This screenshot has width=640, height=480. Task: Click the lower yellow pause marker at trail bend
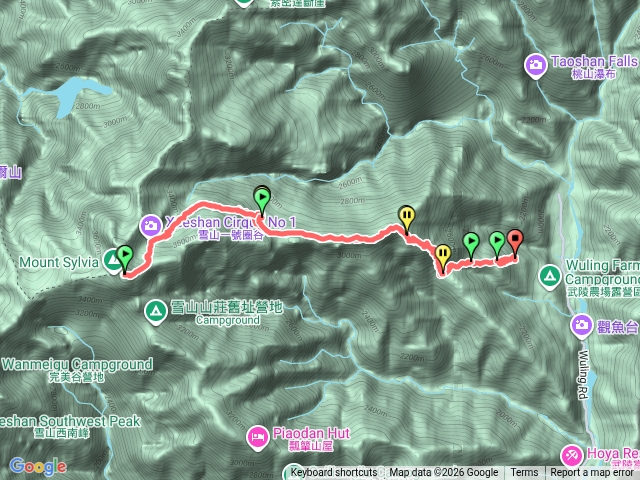[x=442, y=256]
